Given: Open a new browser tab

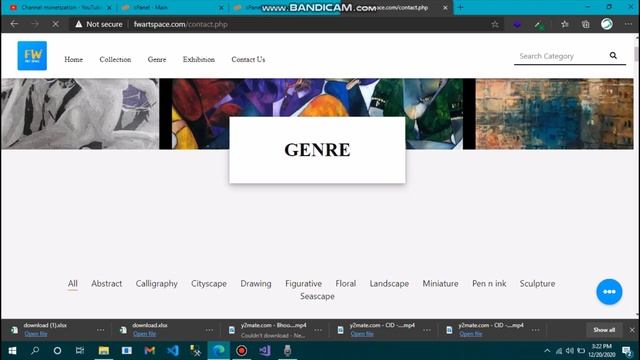Looking at the screenshot, I should point(460,7).
